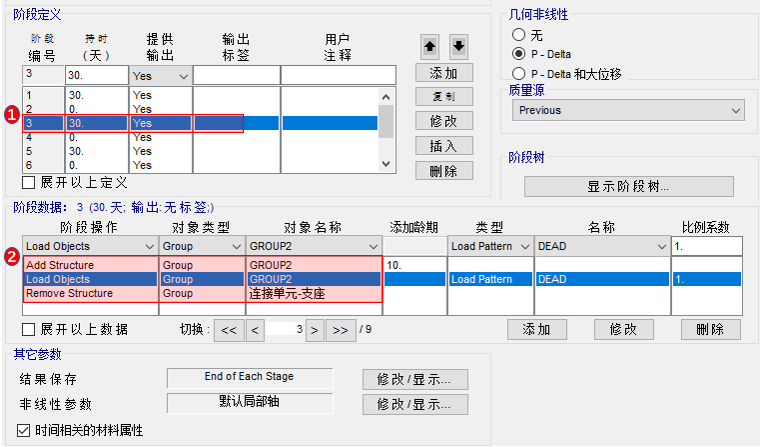Screen dimensions: 761x447
Task: Go to previous stage with < button
Action: click(255, 329)
